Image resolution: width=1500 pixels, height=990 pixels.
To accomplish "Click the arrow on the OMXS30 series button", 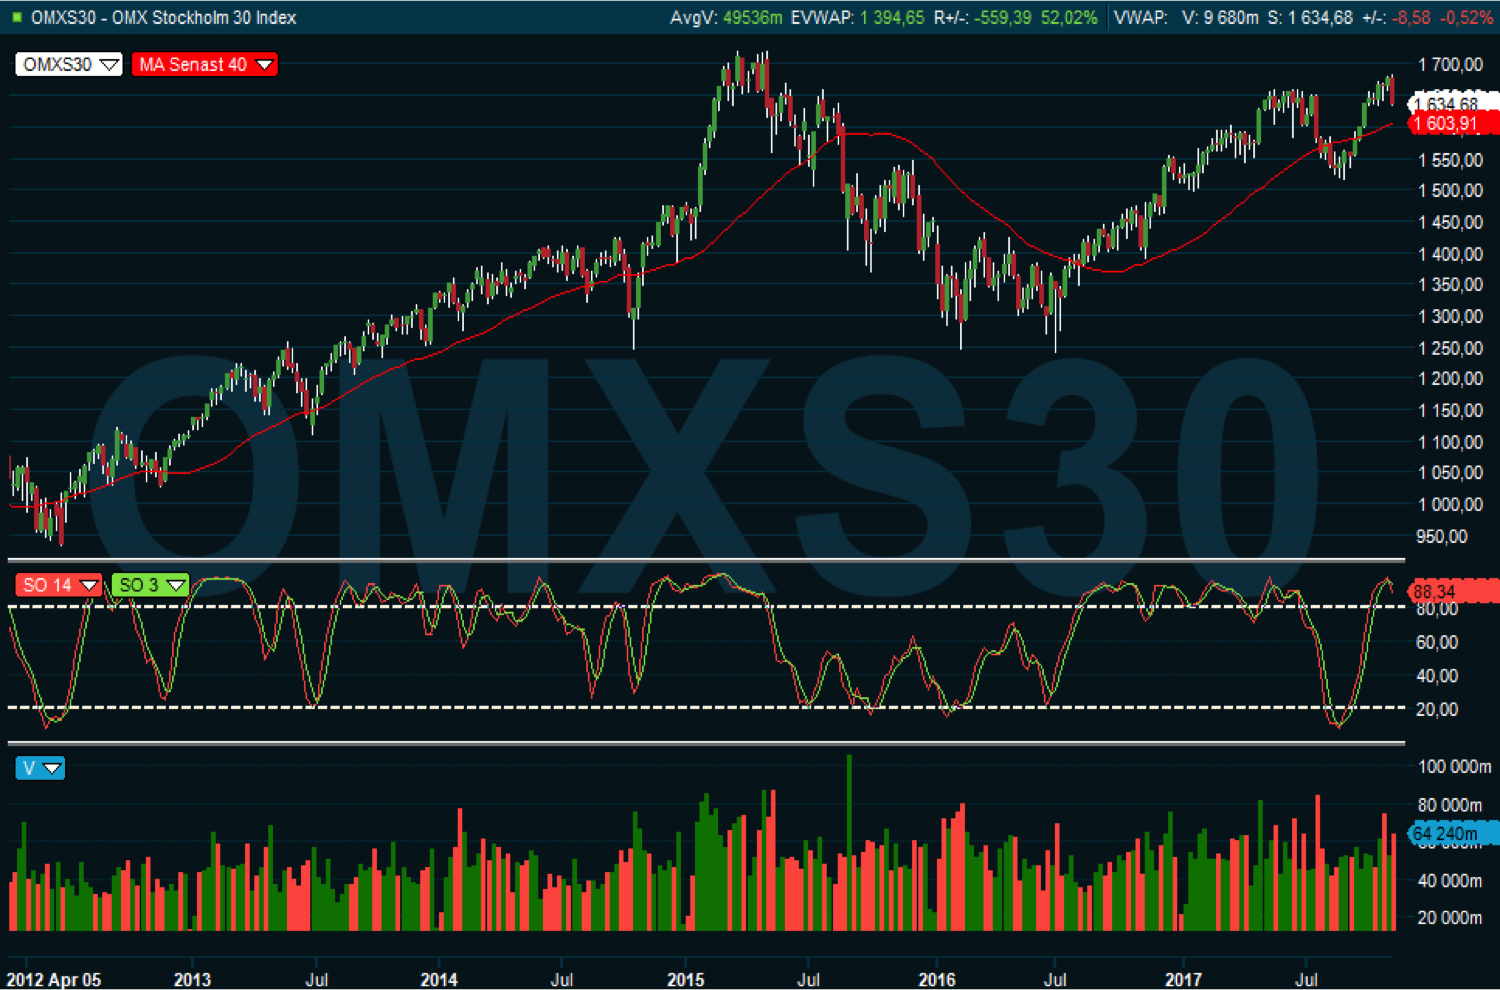I will point(109,65).
